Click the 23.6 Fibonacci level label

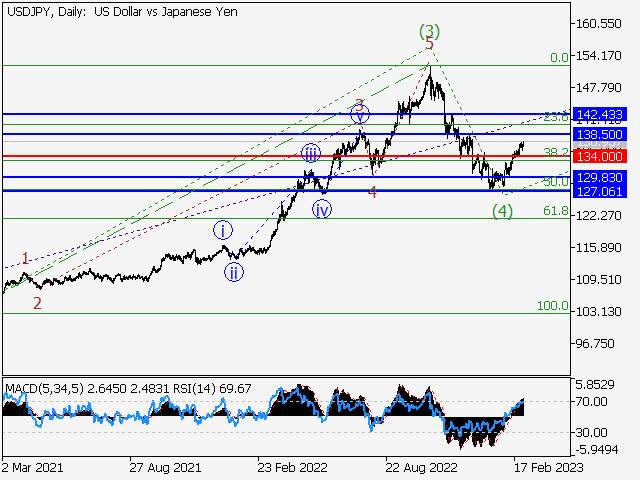(556, 117)
